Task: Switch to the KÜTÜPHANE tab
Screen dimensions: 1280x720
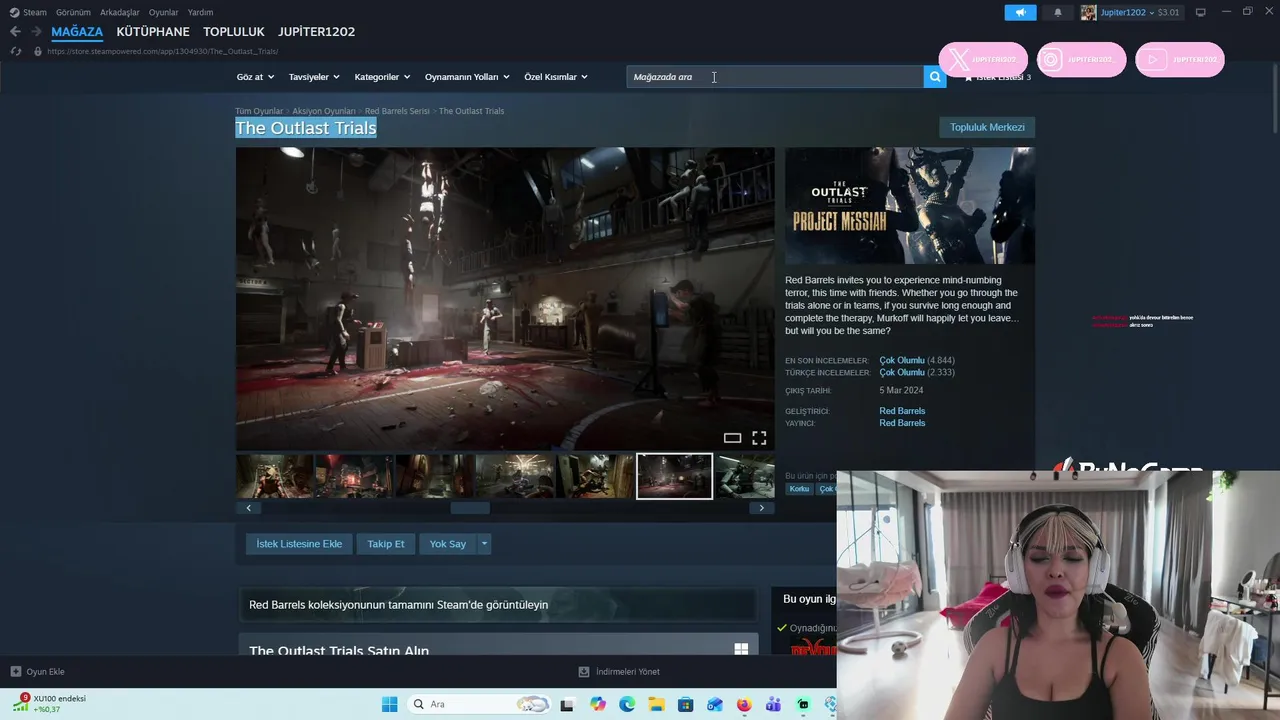Action: coord(153,32)
